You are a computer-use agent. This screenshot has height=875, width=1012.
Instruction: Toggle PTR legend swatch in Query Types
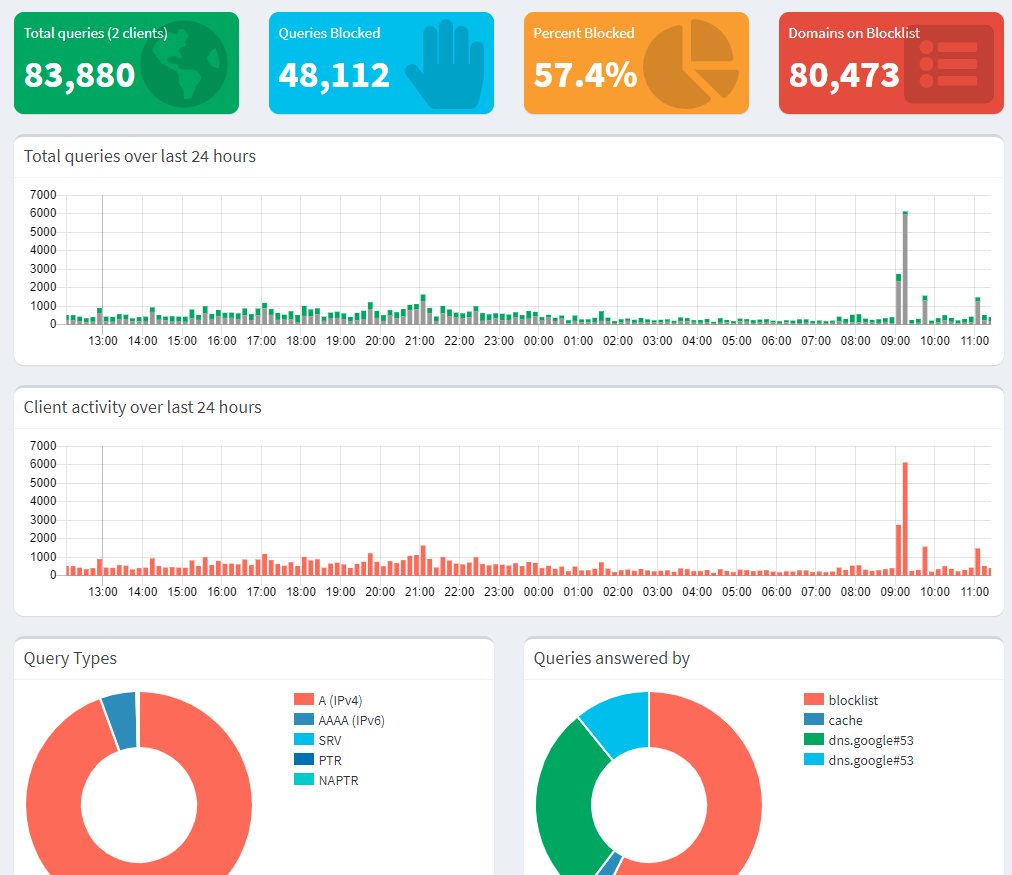304,759
